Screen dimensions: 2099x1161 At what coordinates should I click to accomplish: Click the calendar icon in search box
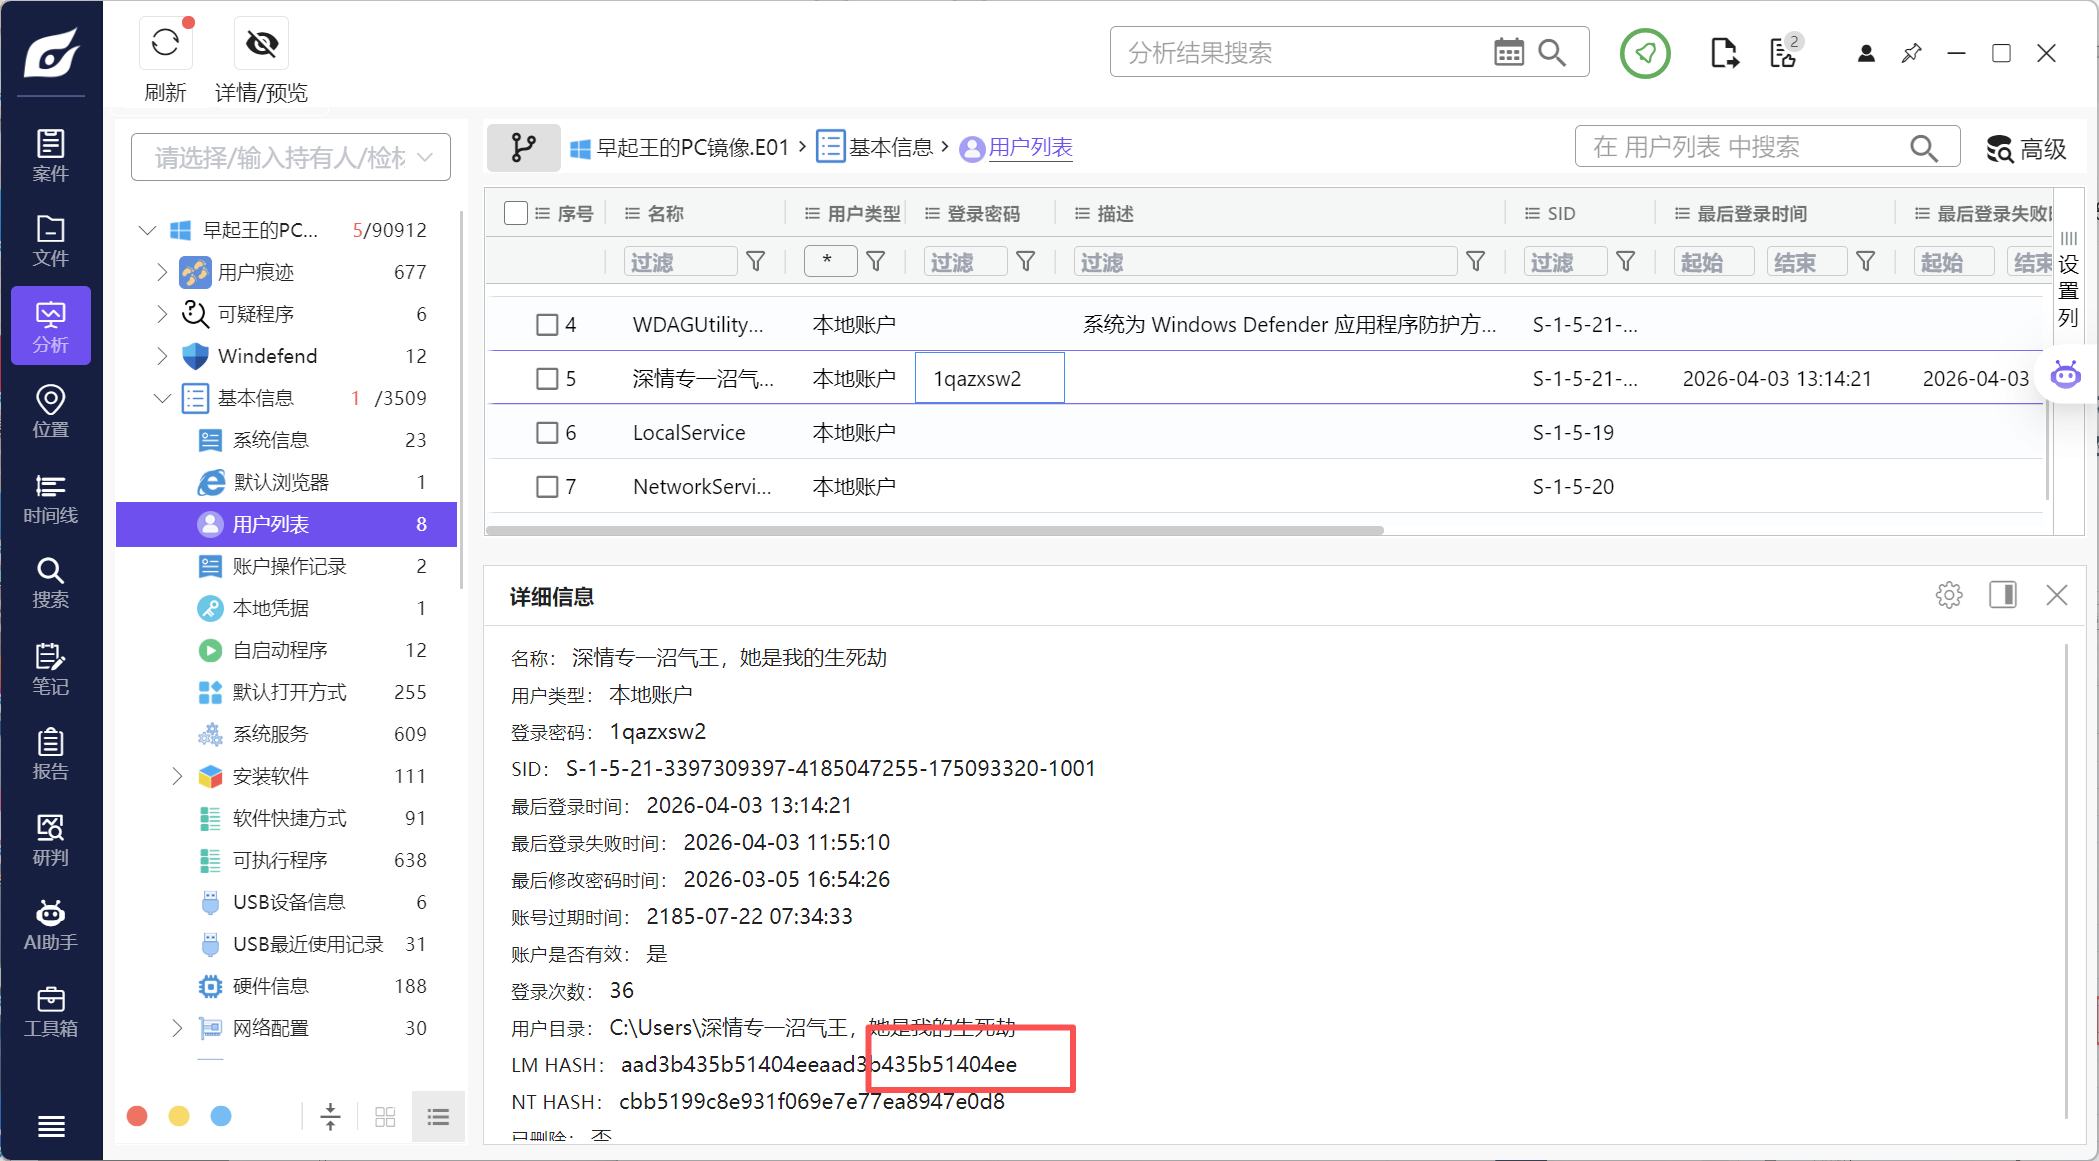point(1508,52)
